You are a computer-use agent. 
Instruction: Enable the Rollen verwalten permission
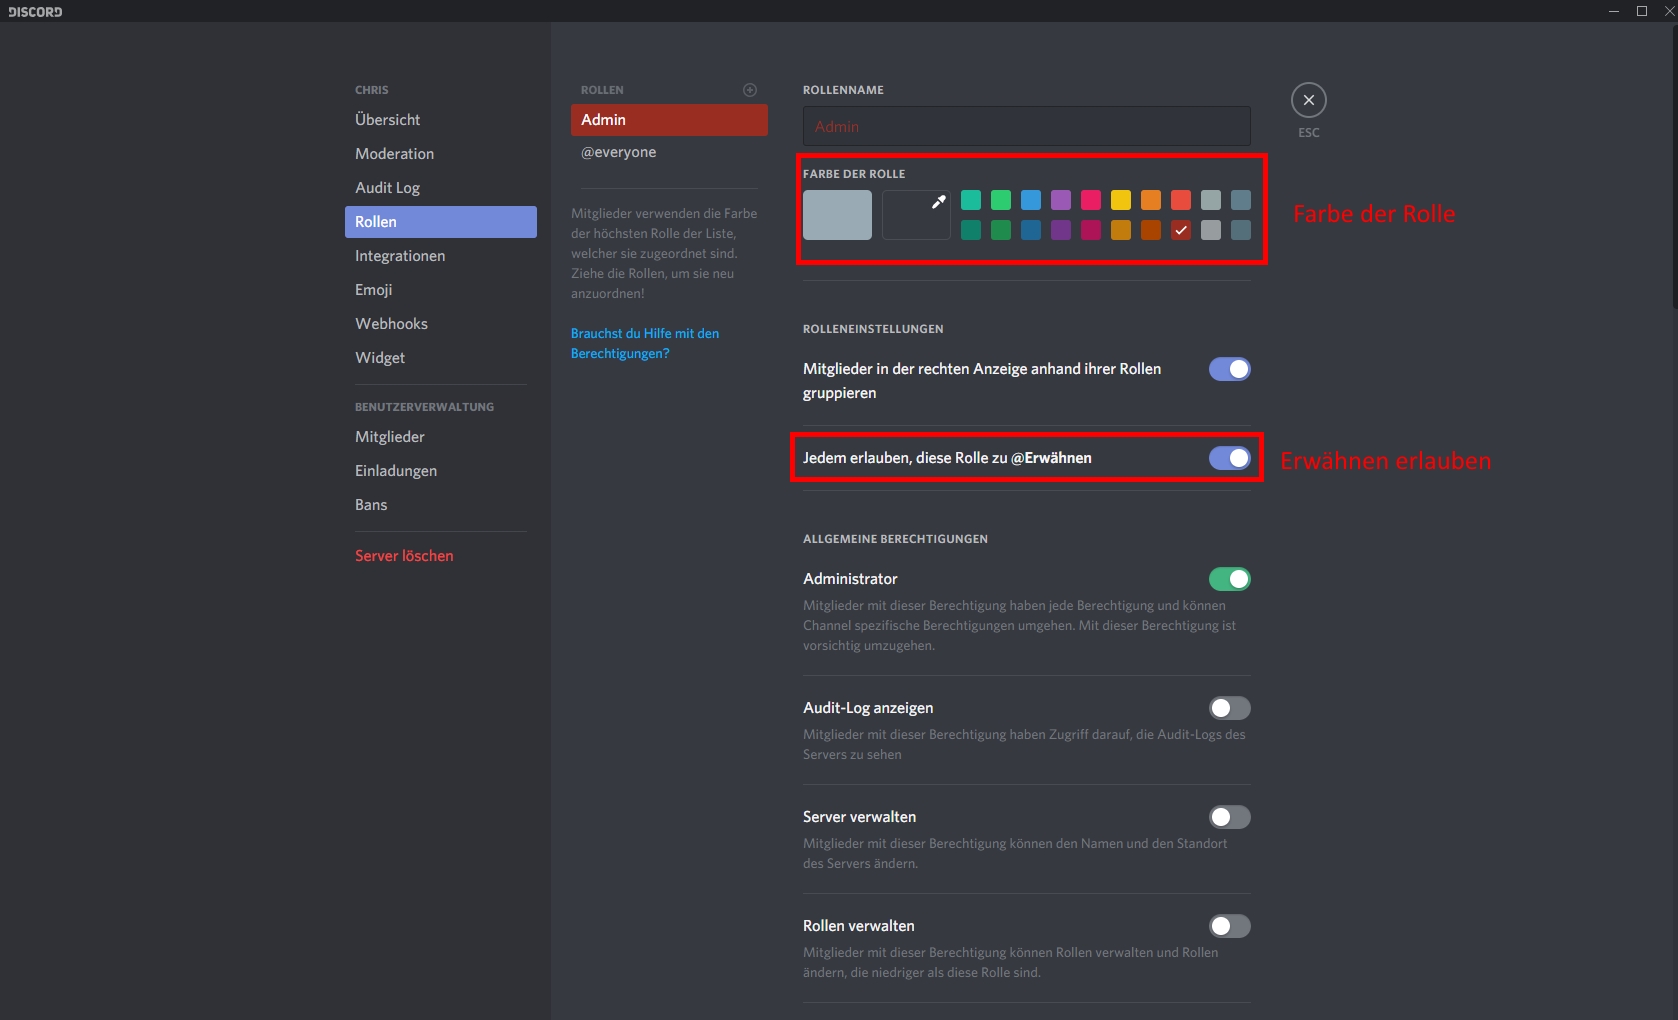tap(1229, 926)
